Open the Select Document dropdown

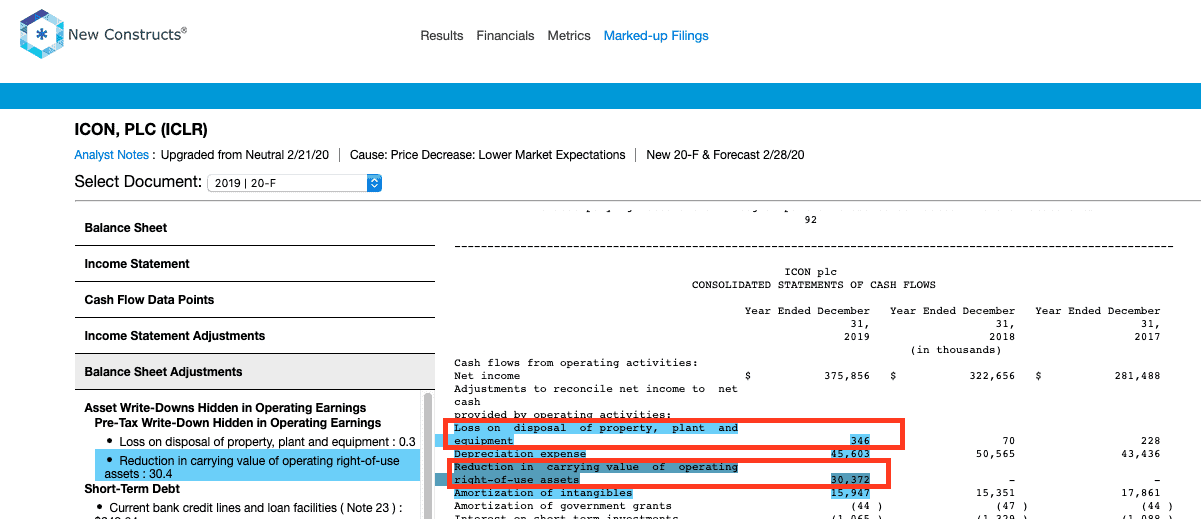(x=294, y=183)
